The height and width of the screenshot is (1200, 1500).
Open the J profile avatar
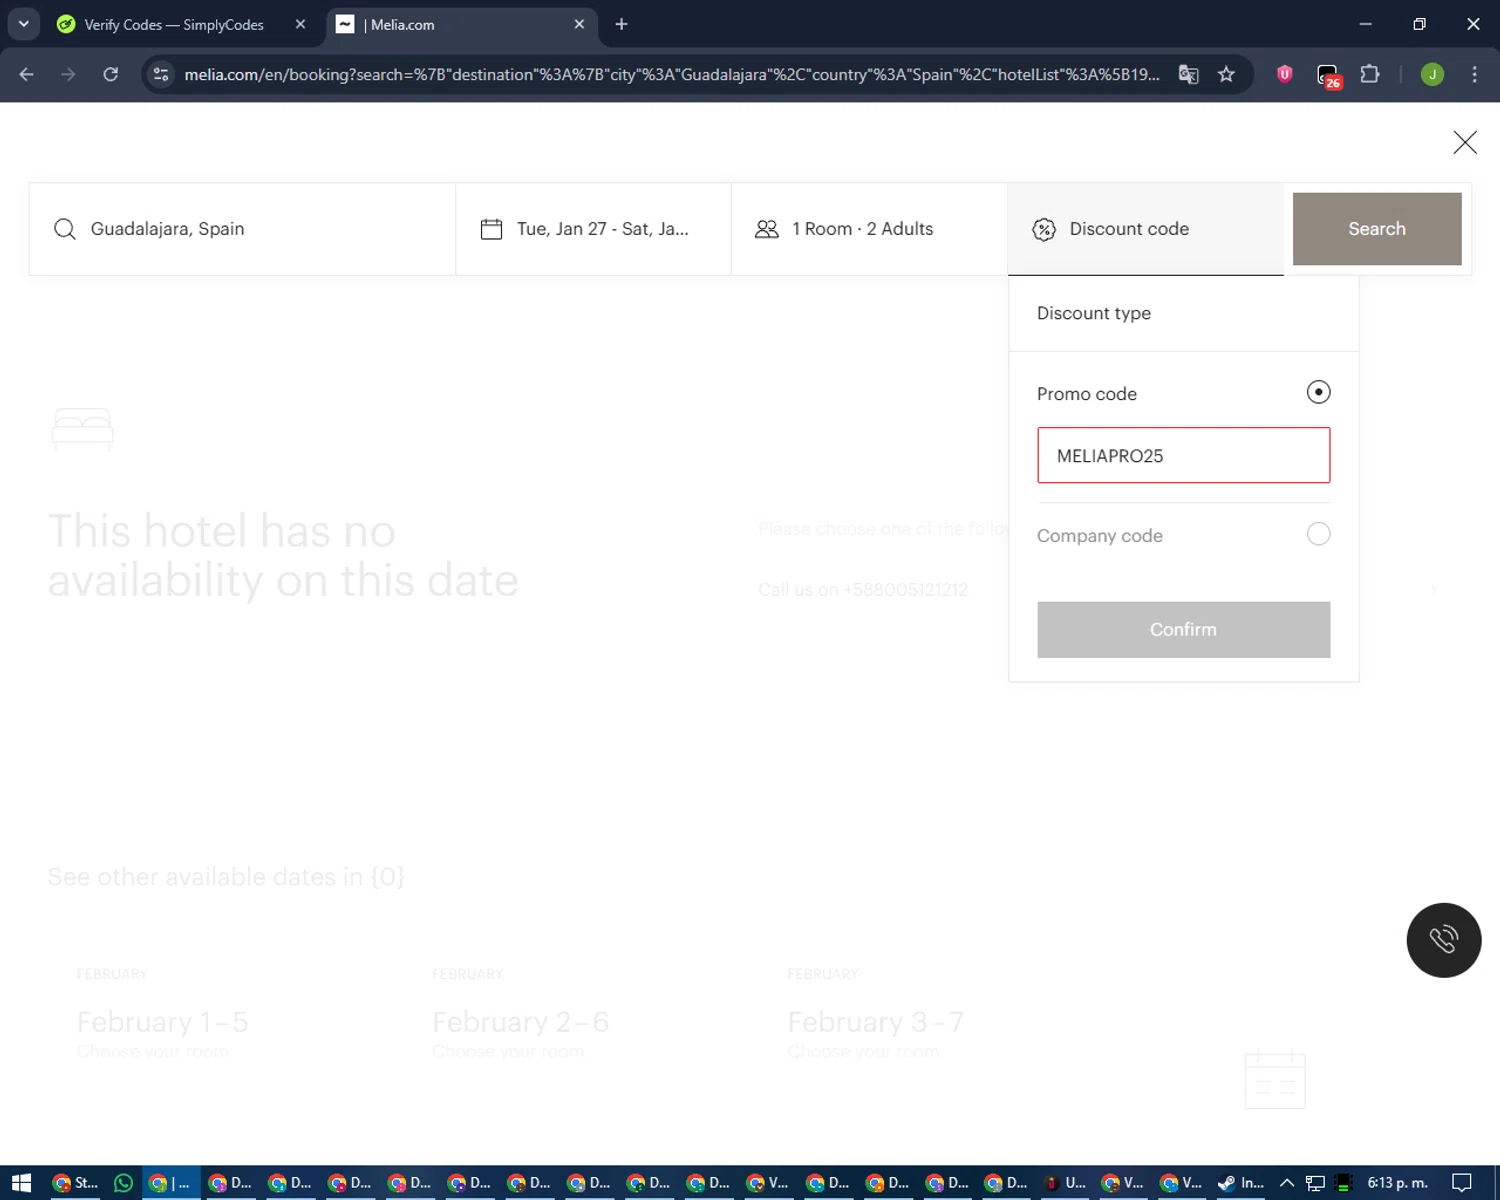1432,74
